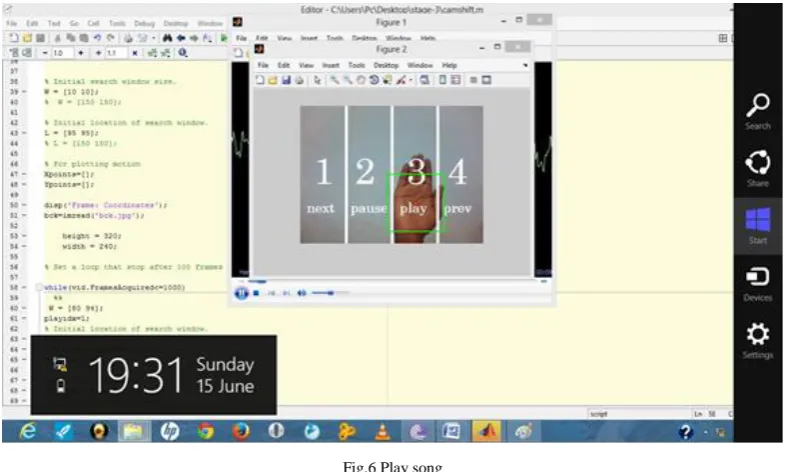Click media player seek progress bar

[x=394, y=282]
